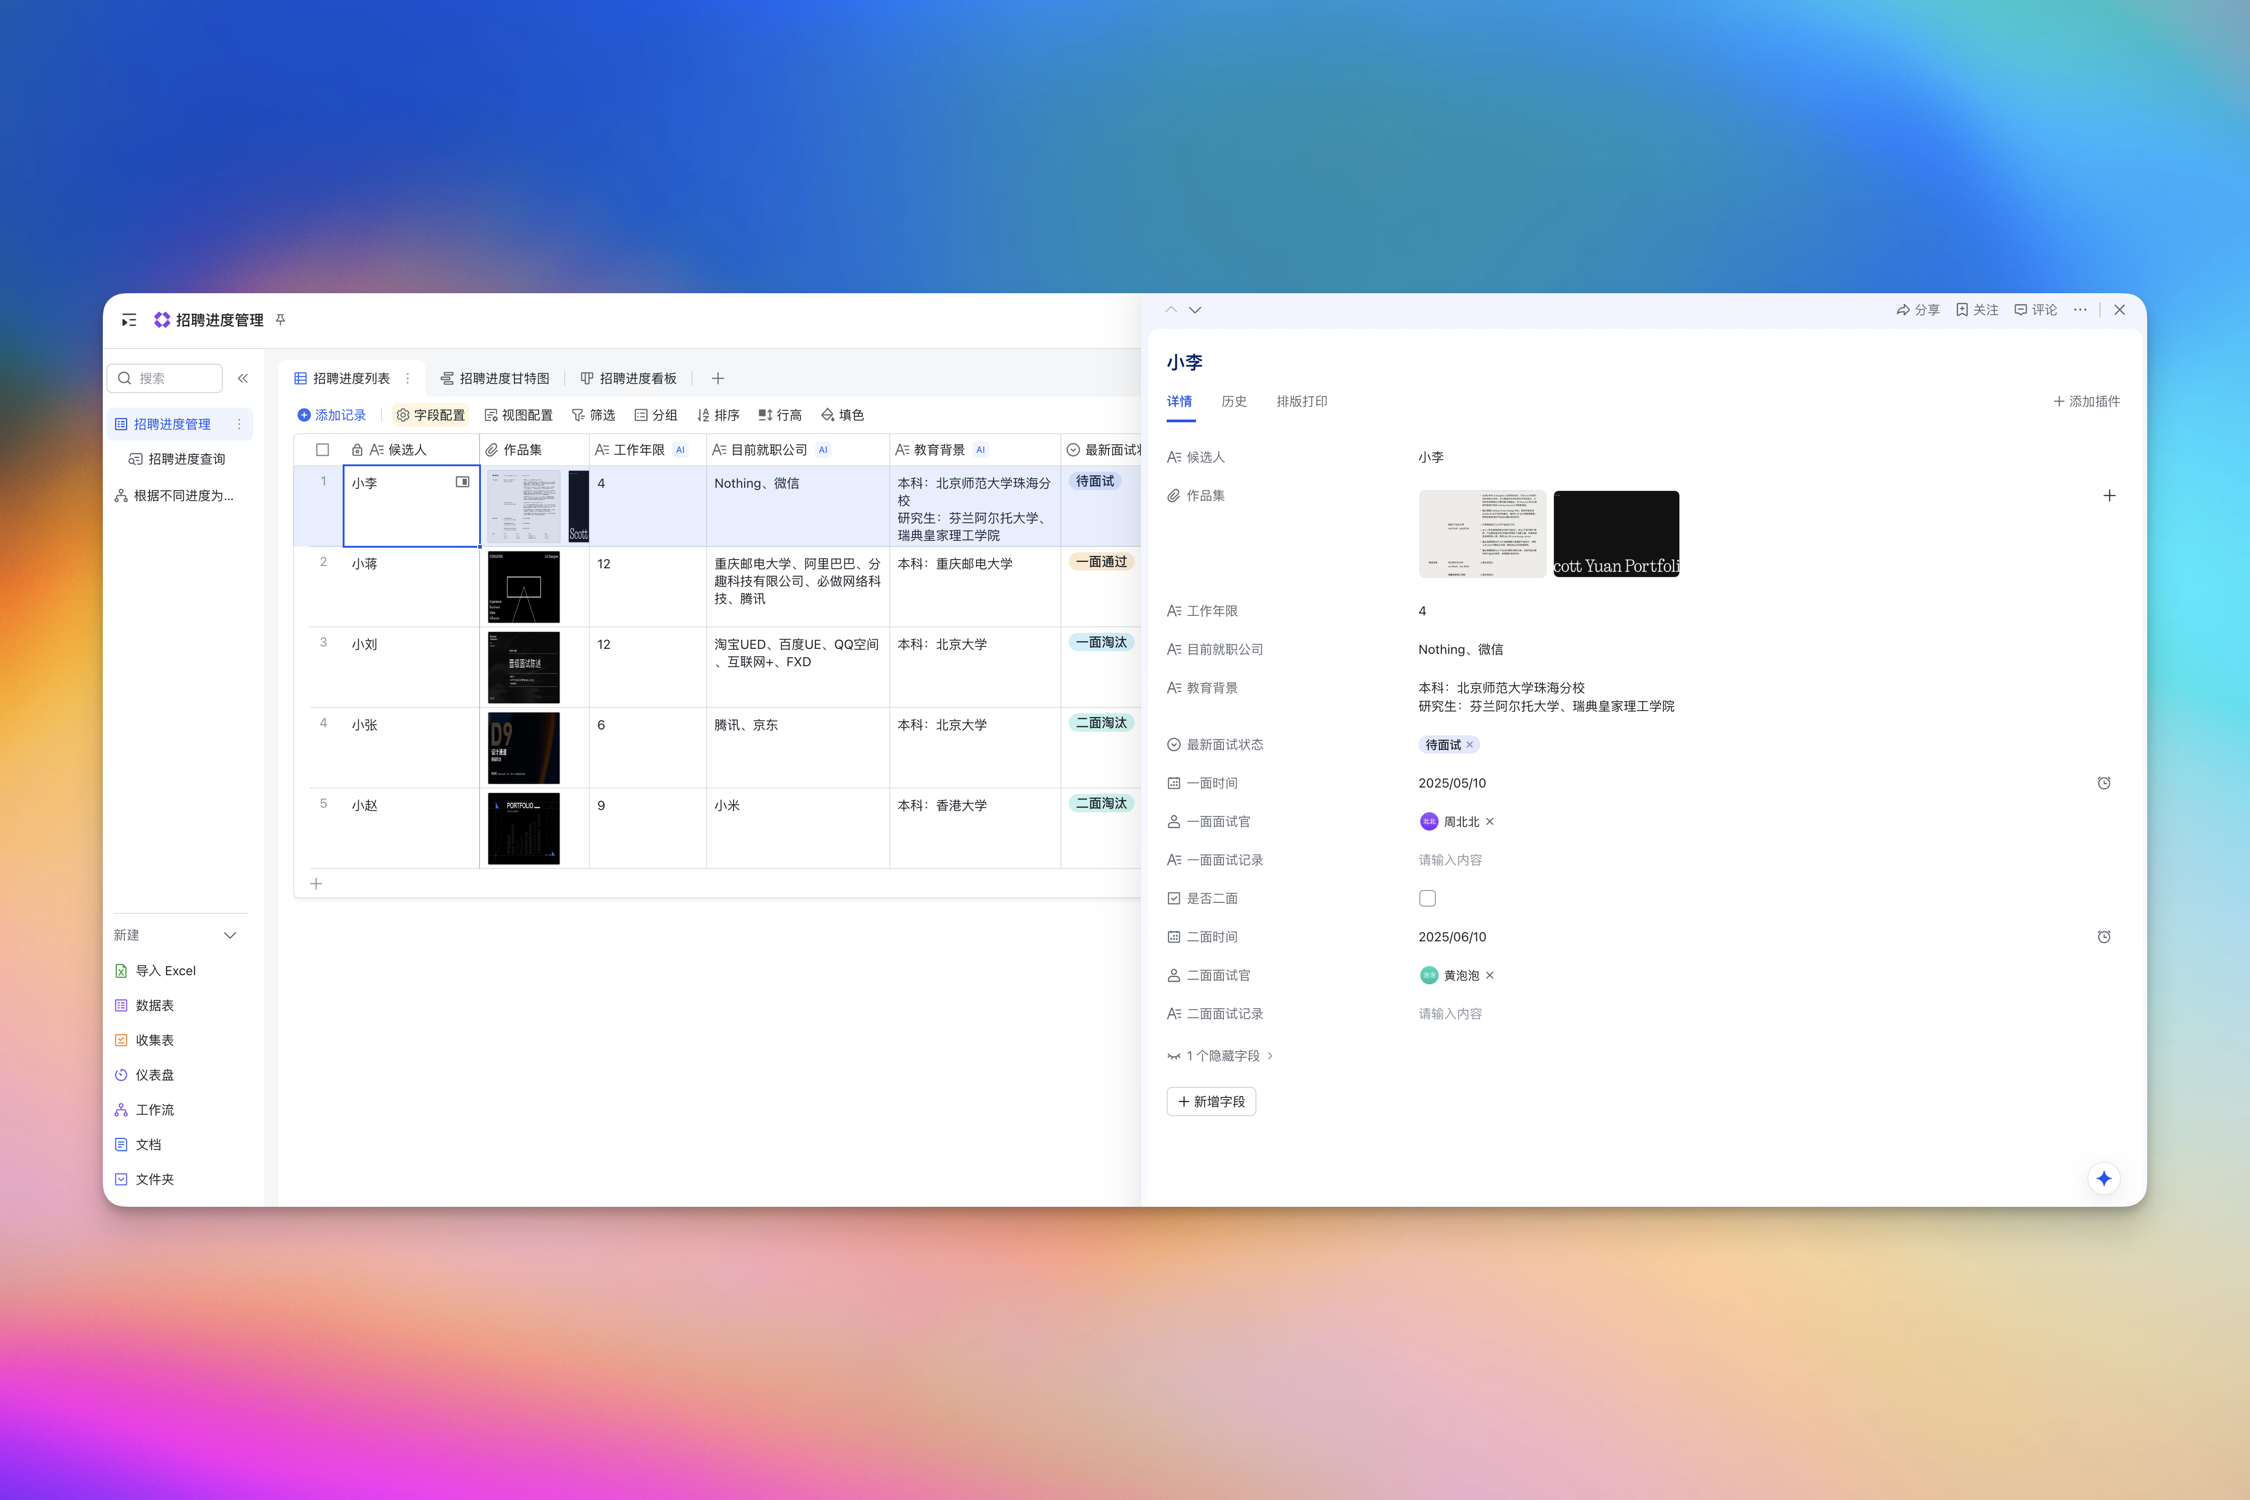Click 添加插件 button

click(2086, 402)
